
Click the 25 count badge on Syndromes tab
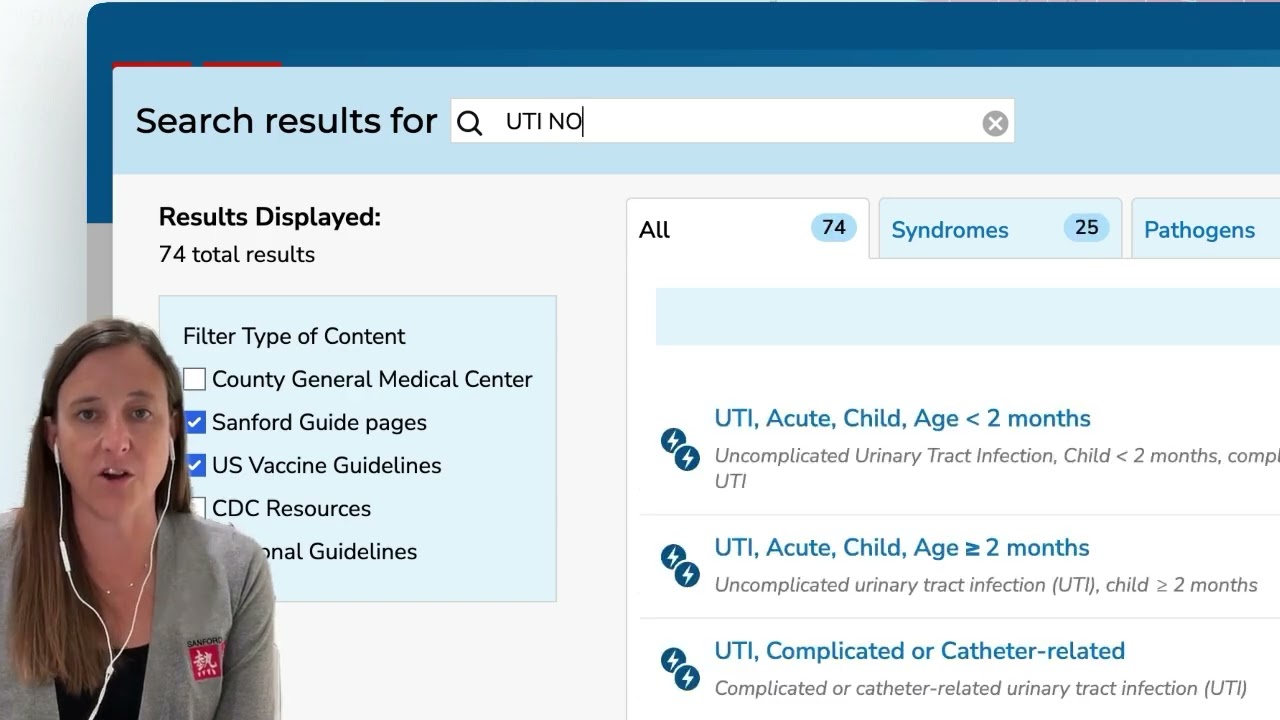click(1086, 228)
